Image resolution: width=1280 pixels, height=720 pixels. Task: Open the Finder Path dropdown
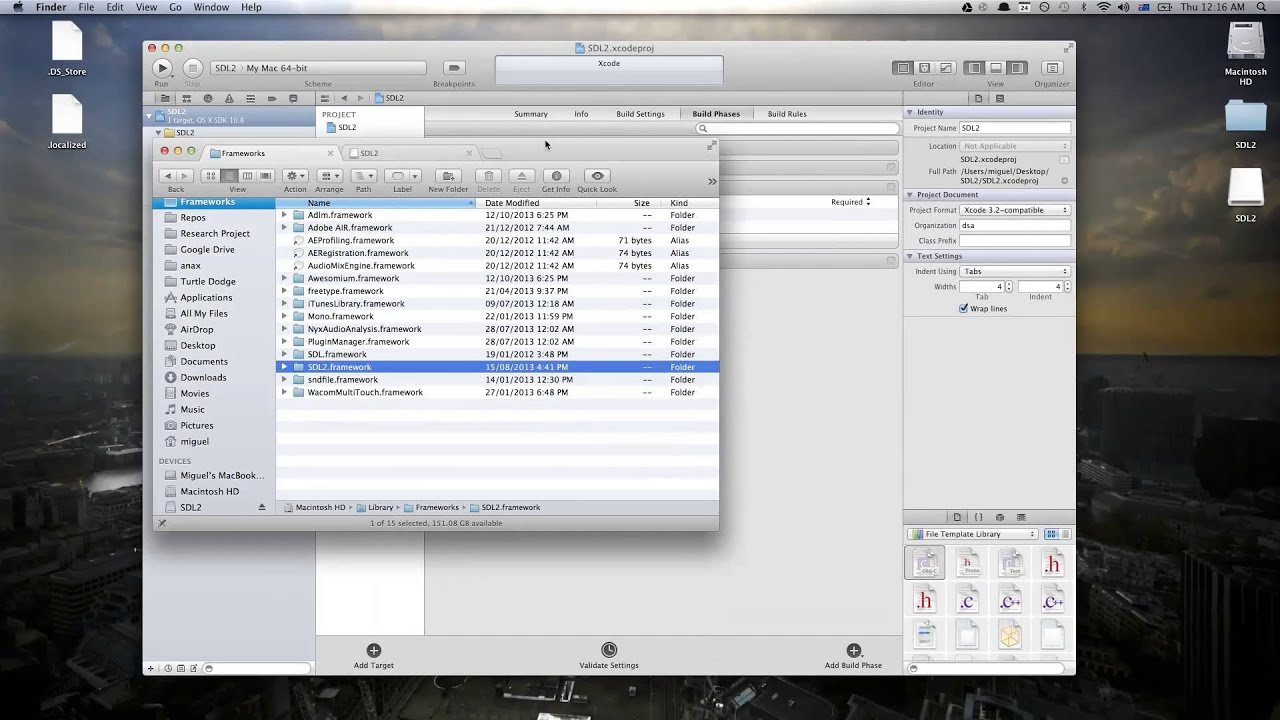click(363, 176)
